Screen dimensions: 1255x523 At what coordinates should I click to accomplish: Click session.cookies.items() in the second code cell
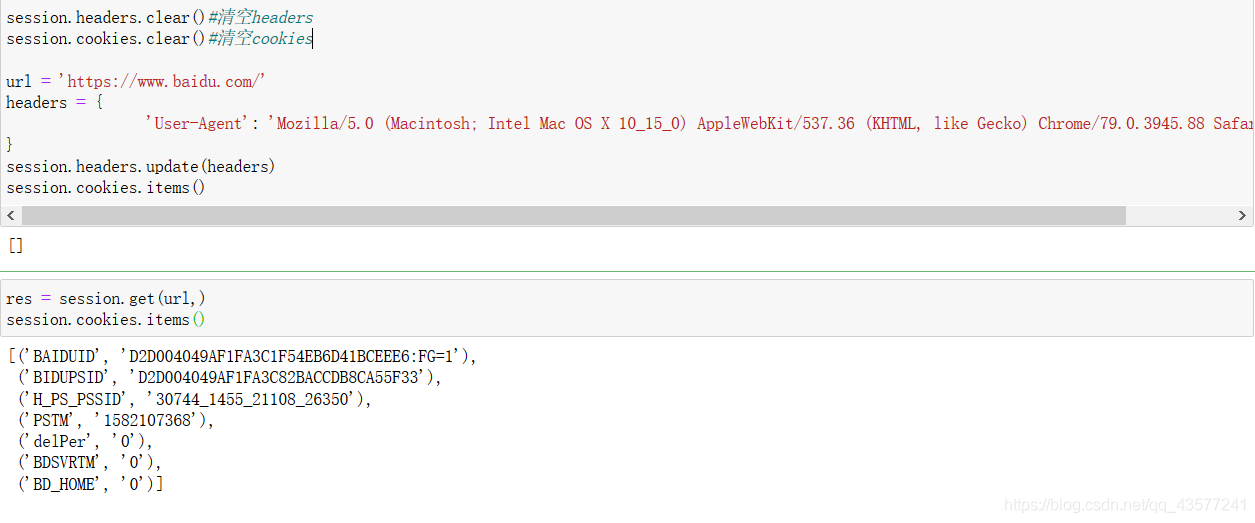coord(105,320)
